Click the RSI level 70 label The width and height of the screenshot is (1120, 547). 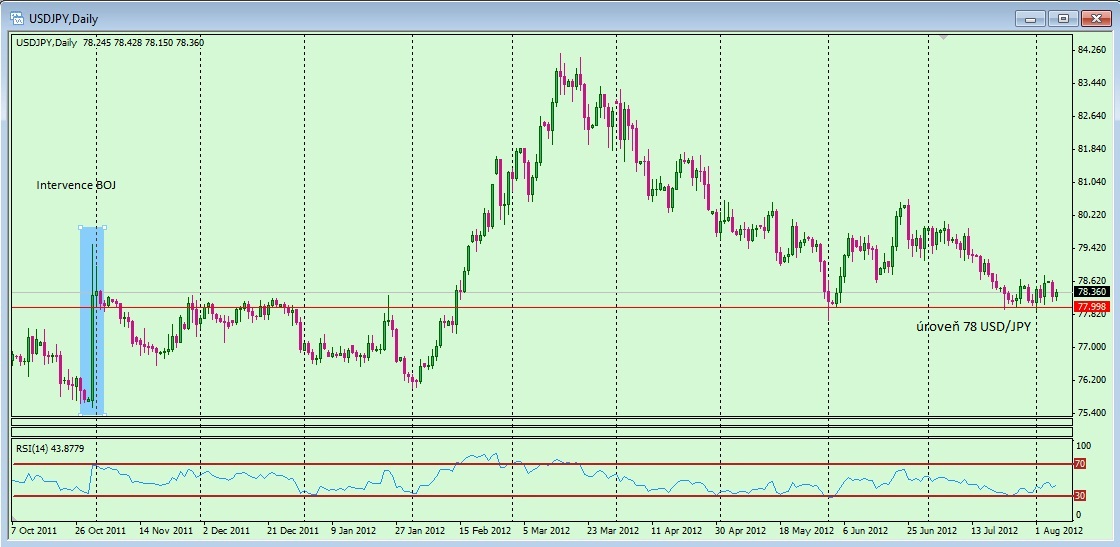coord(1079,464)
